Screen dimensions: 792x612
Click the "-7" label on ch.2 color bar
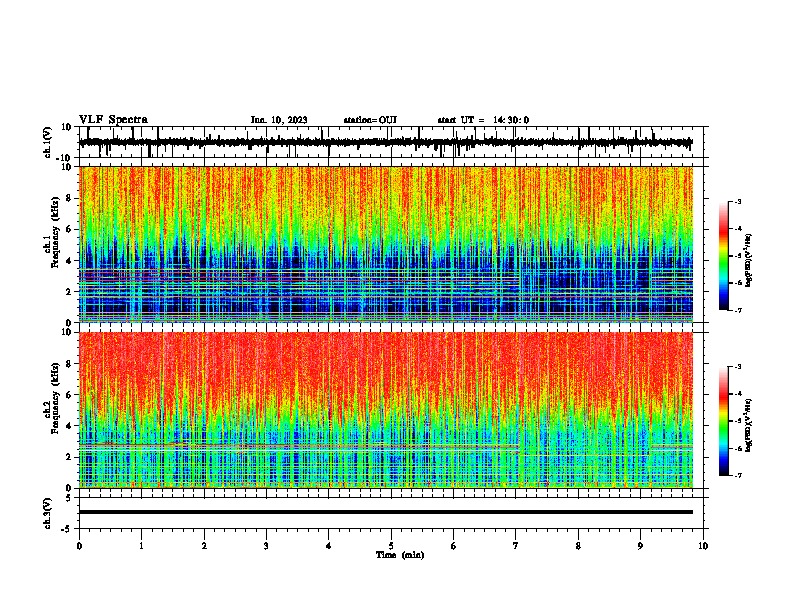pos(737,476)
